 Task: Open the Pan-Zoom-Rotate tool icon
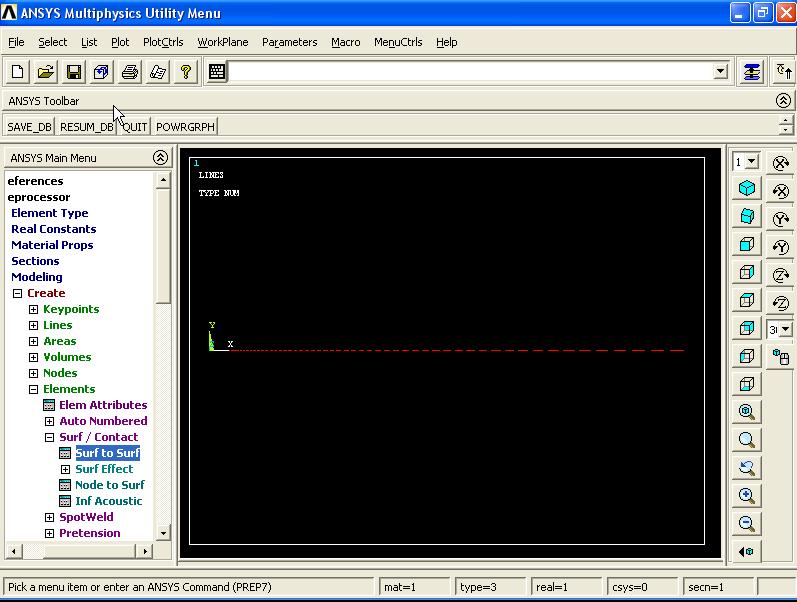[101, 72]
